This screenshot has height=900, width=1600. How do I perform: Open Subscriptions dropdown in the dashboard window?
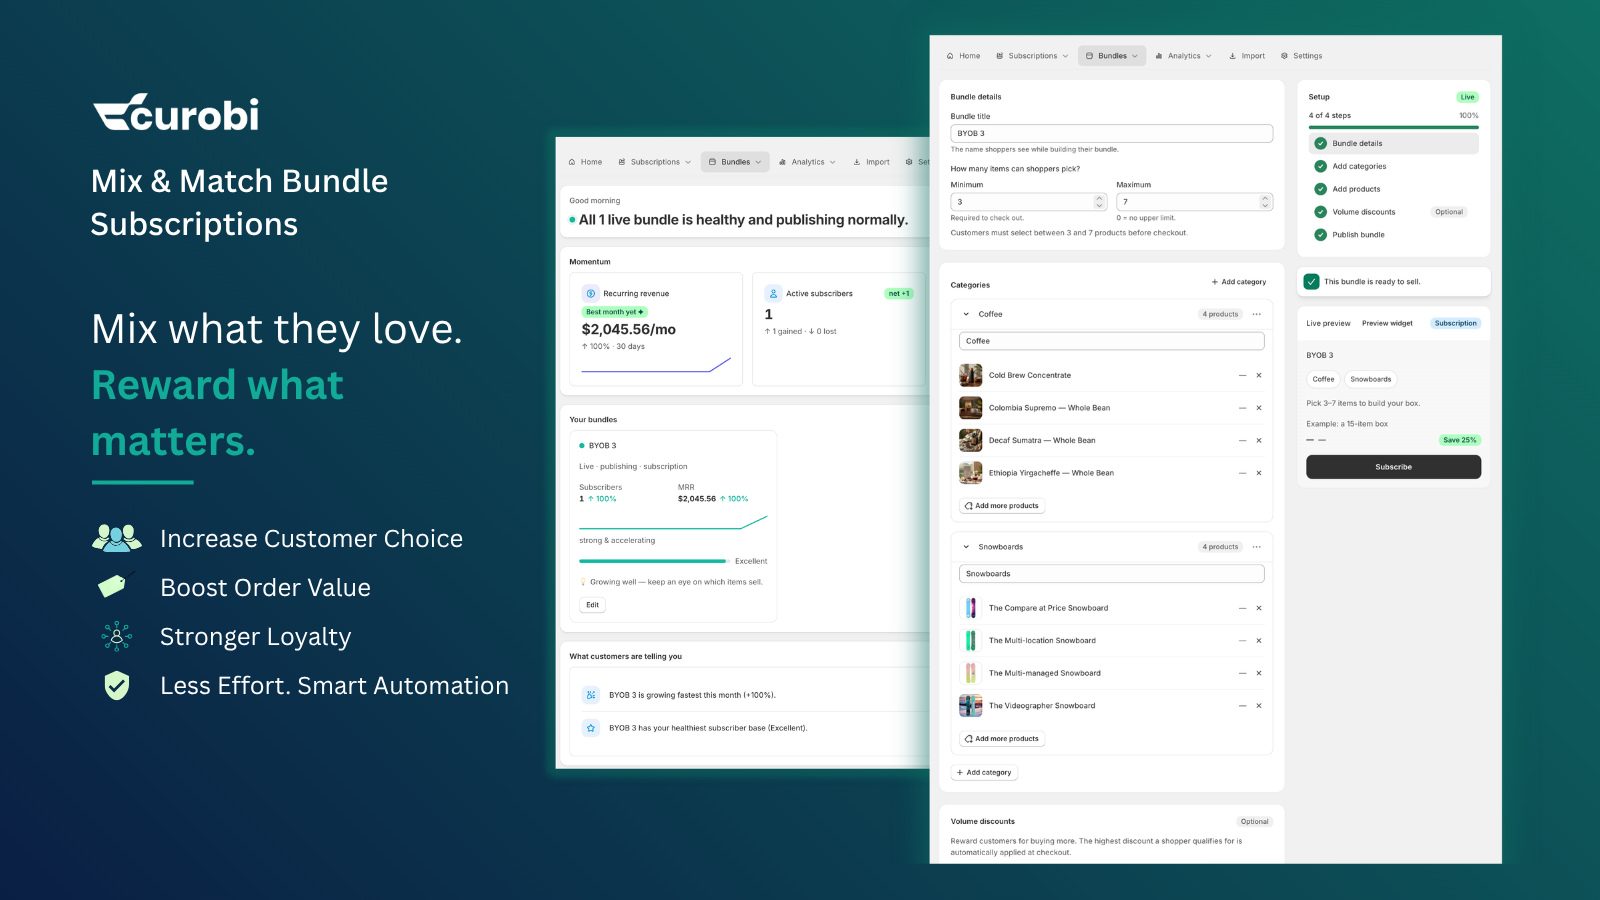(x=654, y=162)
